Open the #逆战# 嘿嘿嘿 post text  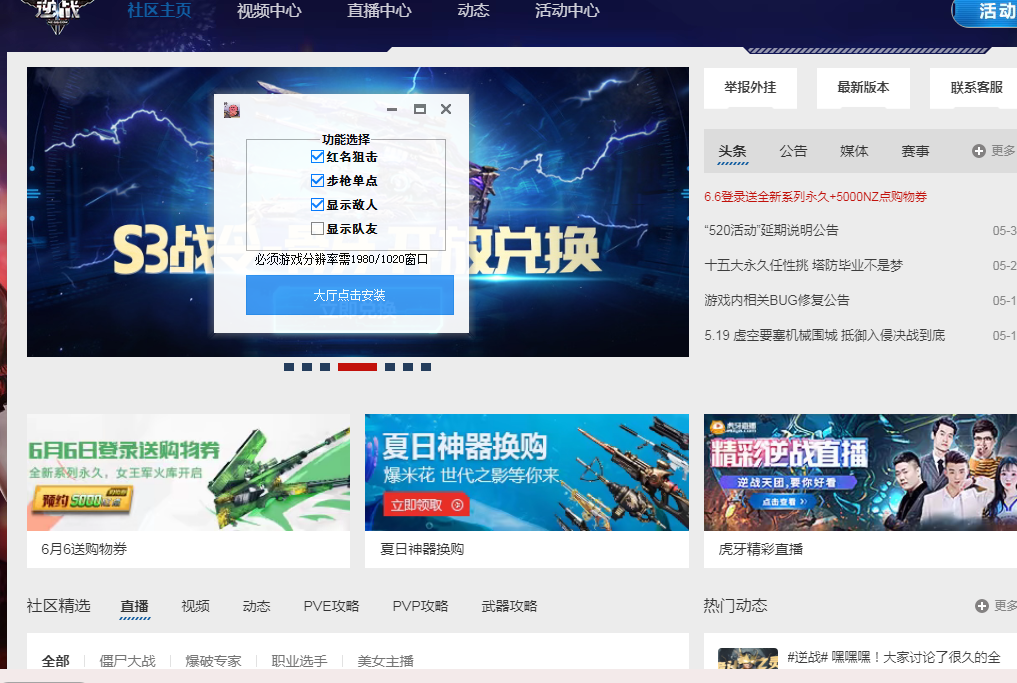894,657
